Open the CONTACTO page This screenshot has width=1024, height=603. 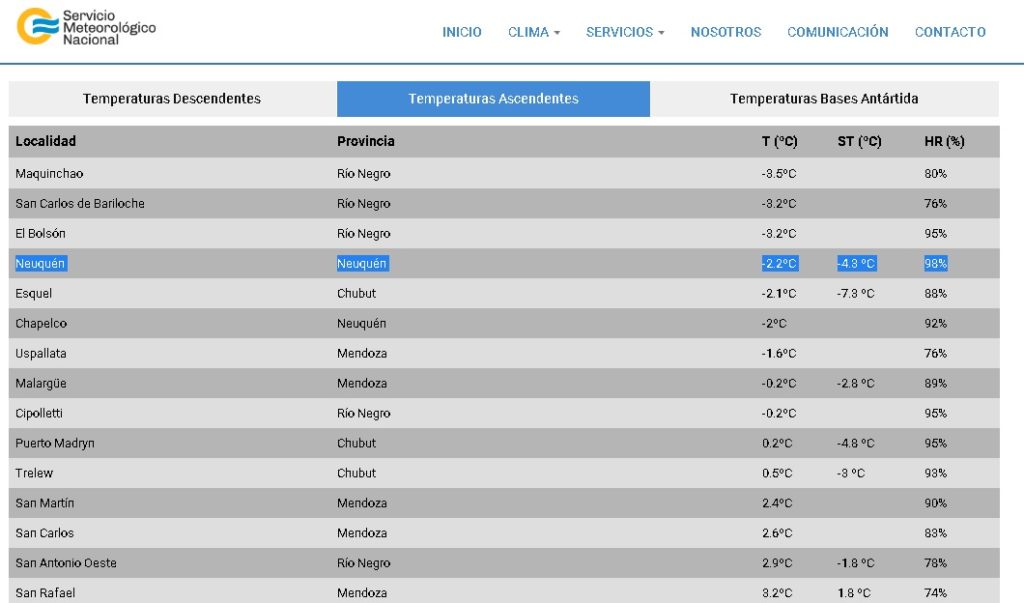tap(949, 32)
